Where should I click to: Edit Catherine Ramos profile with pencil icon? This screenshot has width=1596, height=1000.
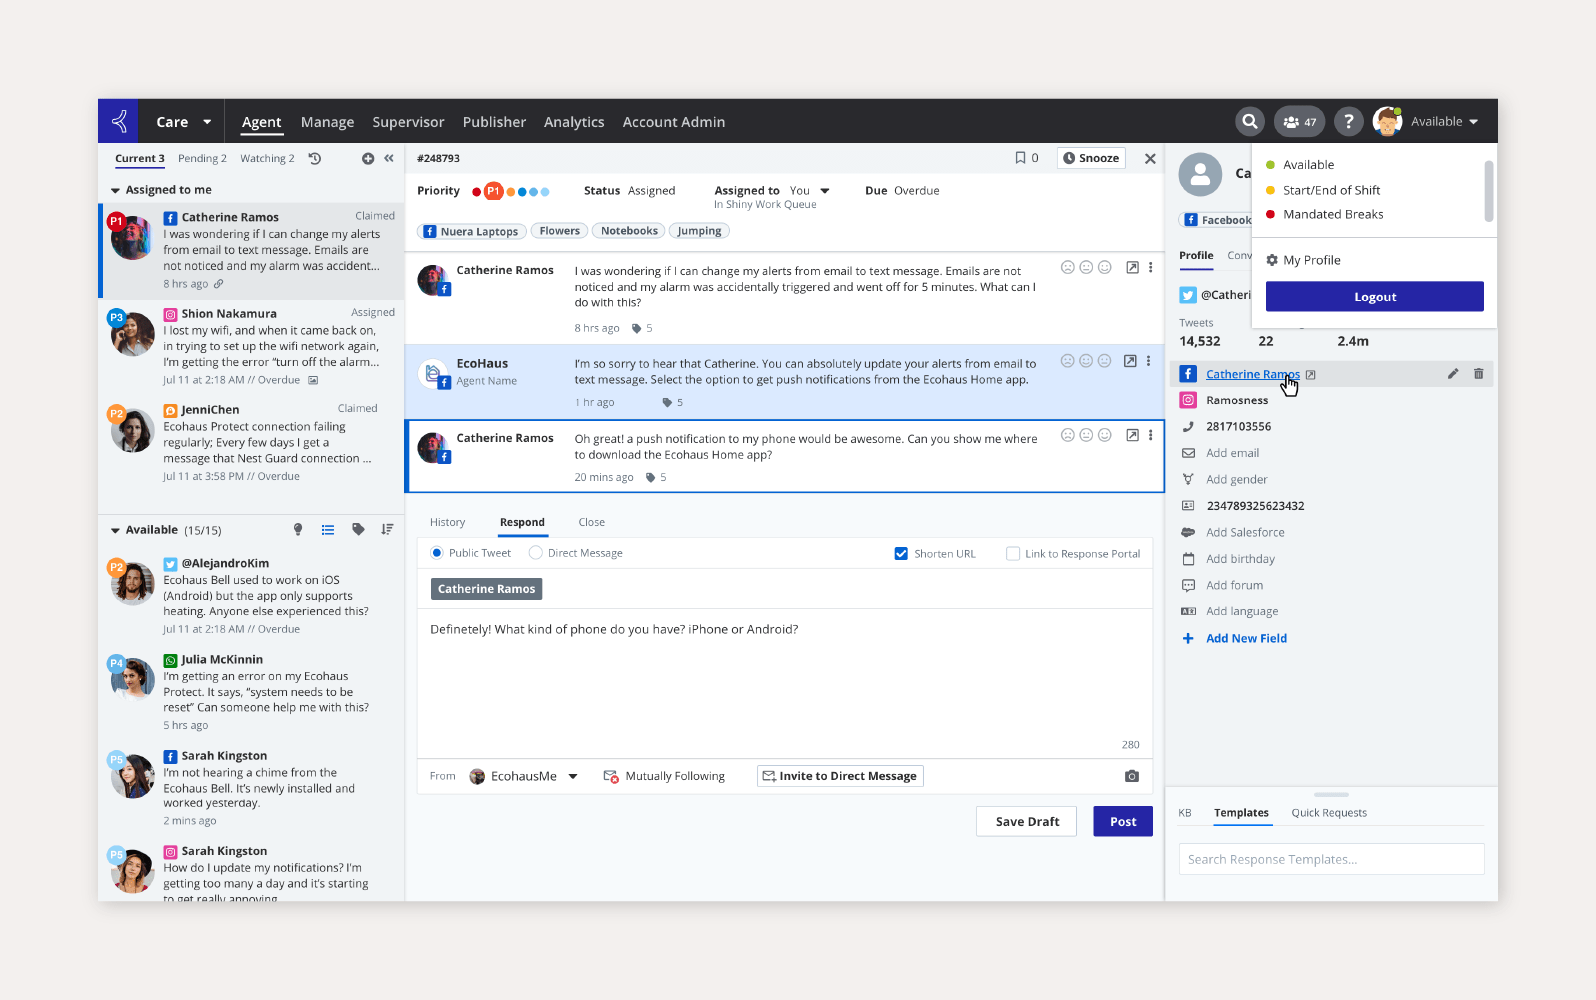tap(1452, 374)
